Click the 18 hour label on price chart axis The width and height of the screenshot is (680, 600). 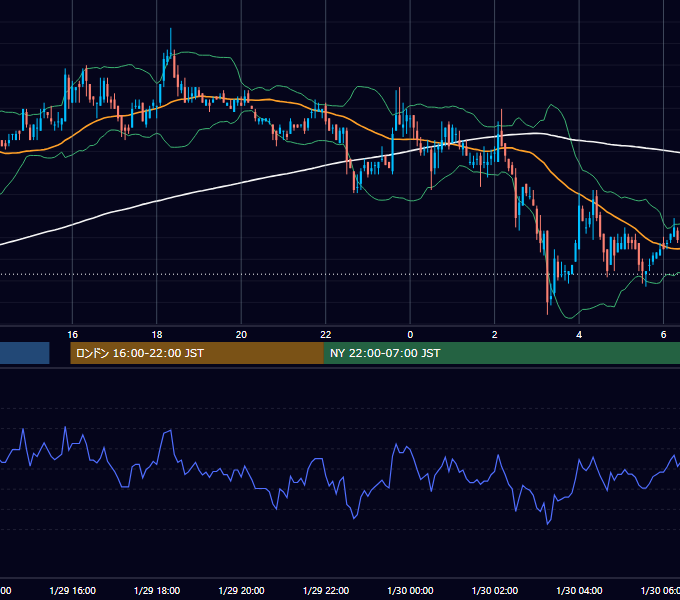[x=157, y=335]
